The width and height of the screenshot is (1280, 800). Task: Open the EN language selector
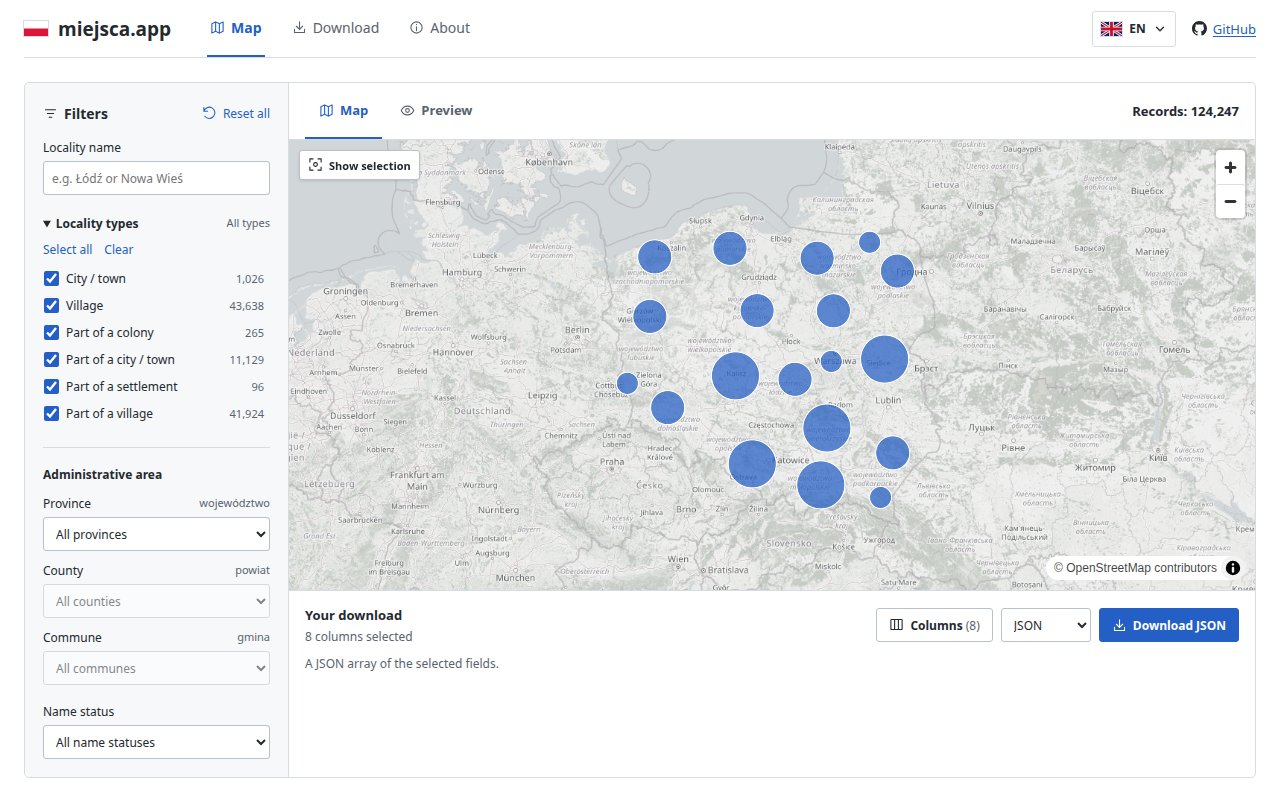pos(1133,29)
